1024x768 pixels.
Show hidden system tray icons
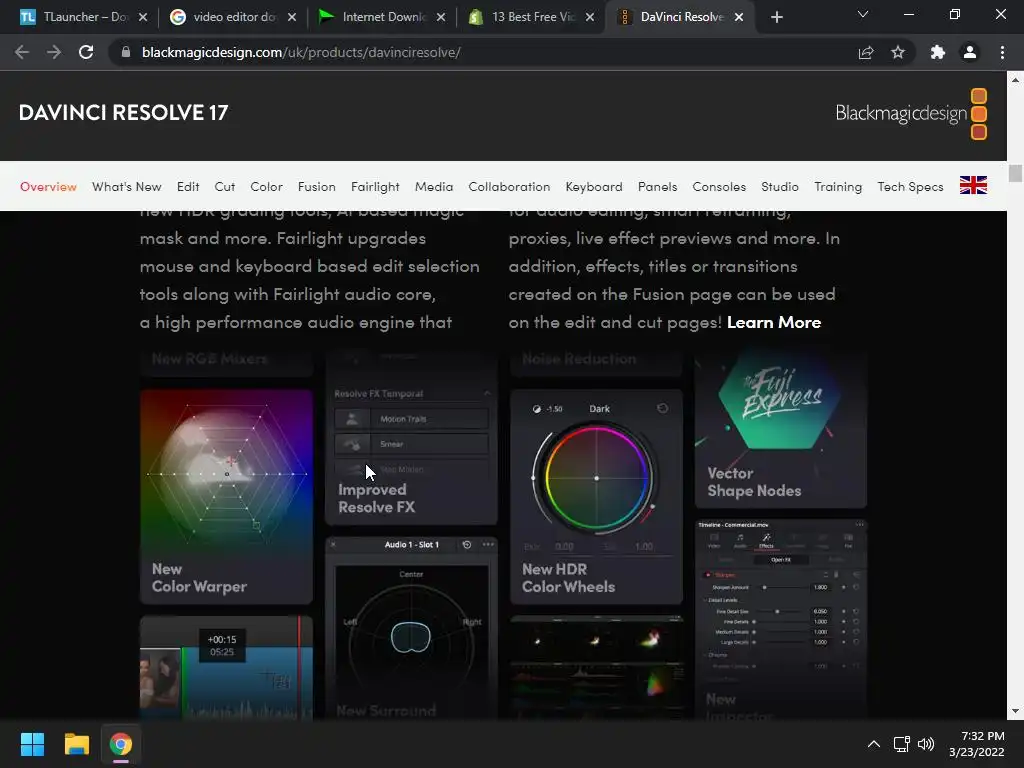click(874, 744)
